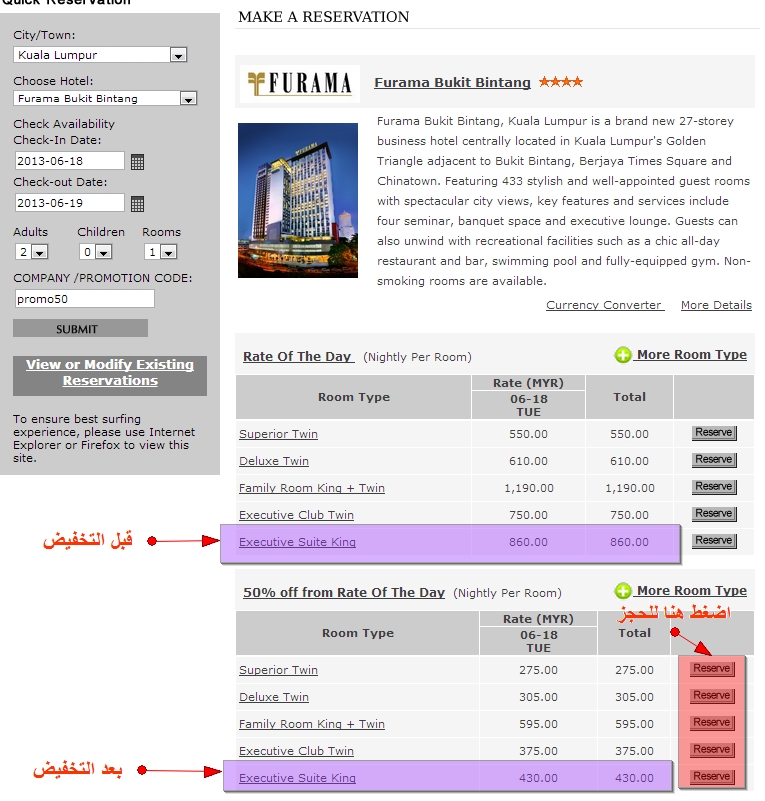This screenshot has height=801, width=765.
Task: Open the Rooms count dropdown
Action: (160, 252)
